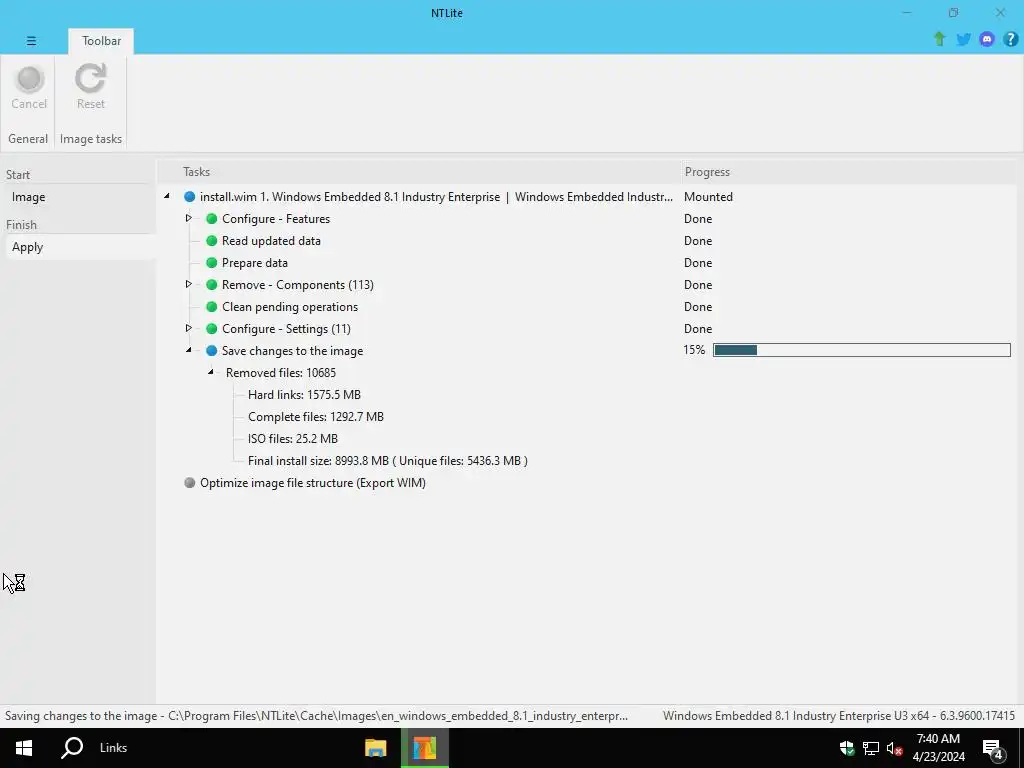Click the green update arrow icon
The width and height of the screenshot is (1024, 768).
pos(939,39)
